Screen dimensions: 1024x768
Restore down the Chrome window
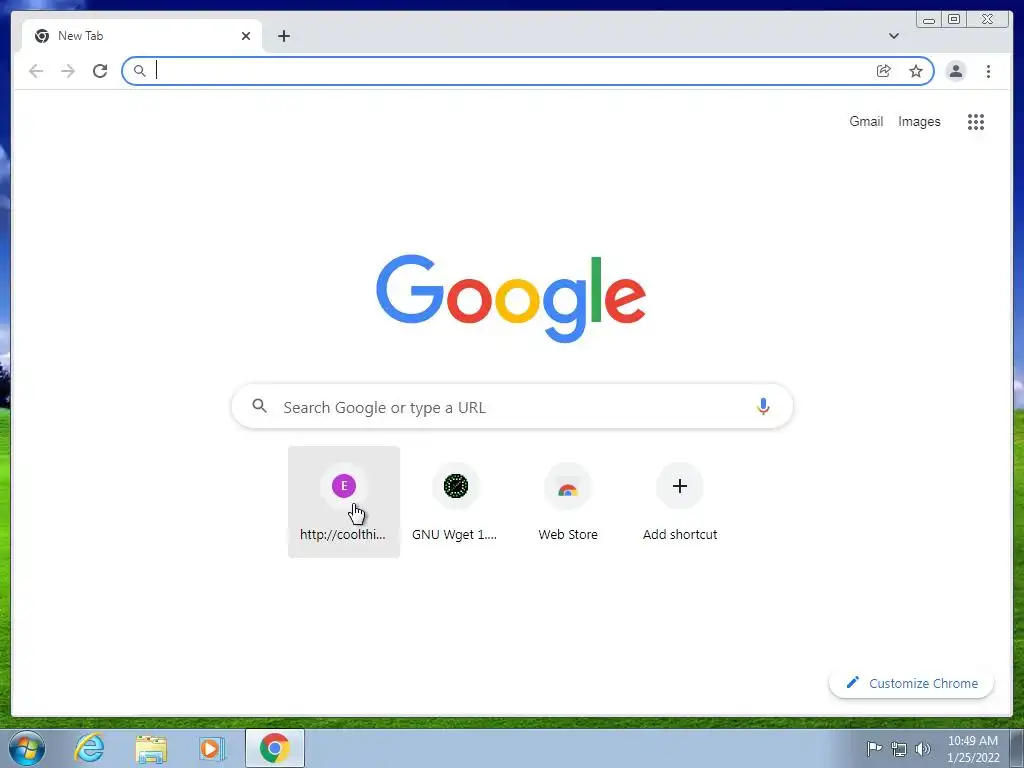(x=953, y=19)
